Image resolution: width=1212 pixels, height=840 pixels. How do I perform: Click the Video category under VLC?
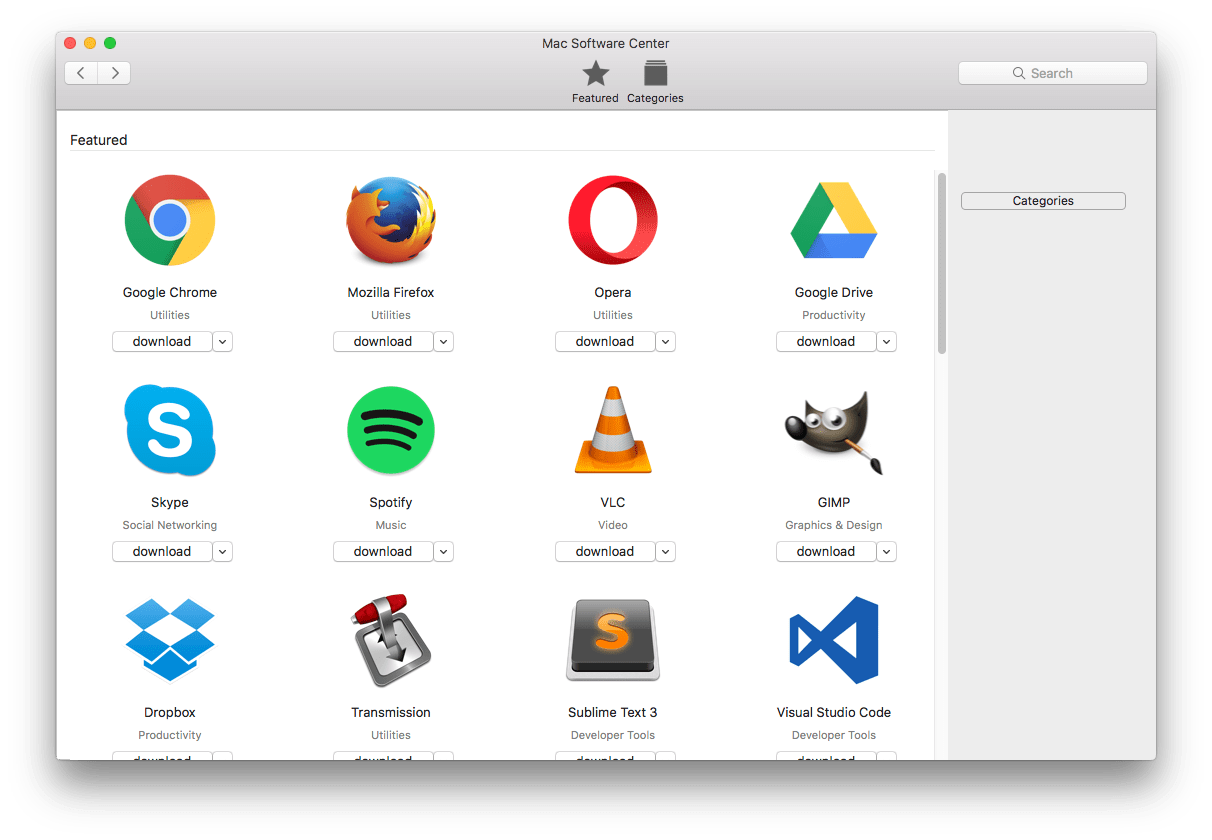[x=613, y=525]
